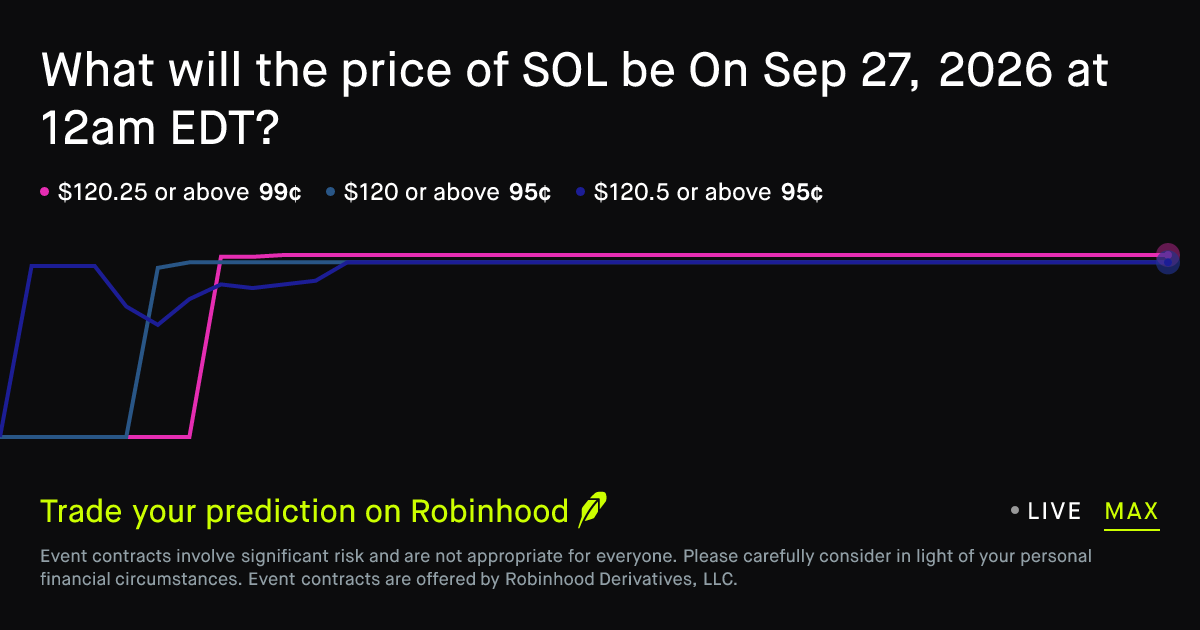The width and height of the screenshot is (1200, 630).
Task: Select the $120.5 or above outcome
Action: (682, 193)
